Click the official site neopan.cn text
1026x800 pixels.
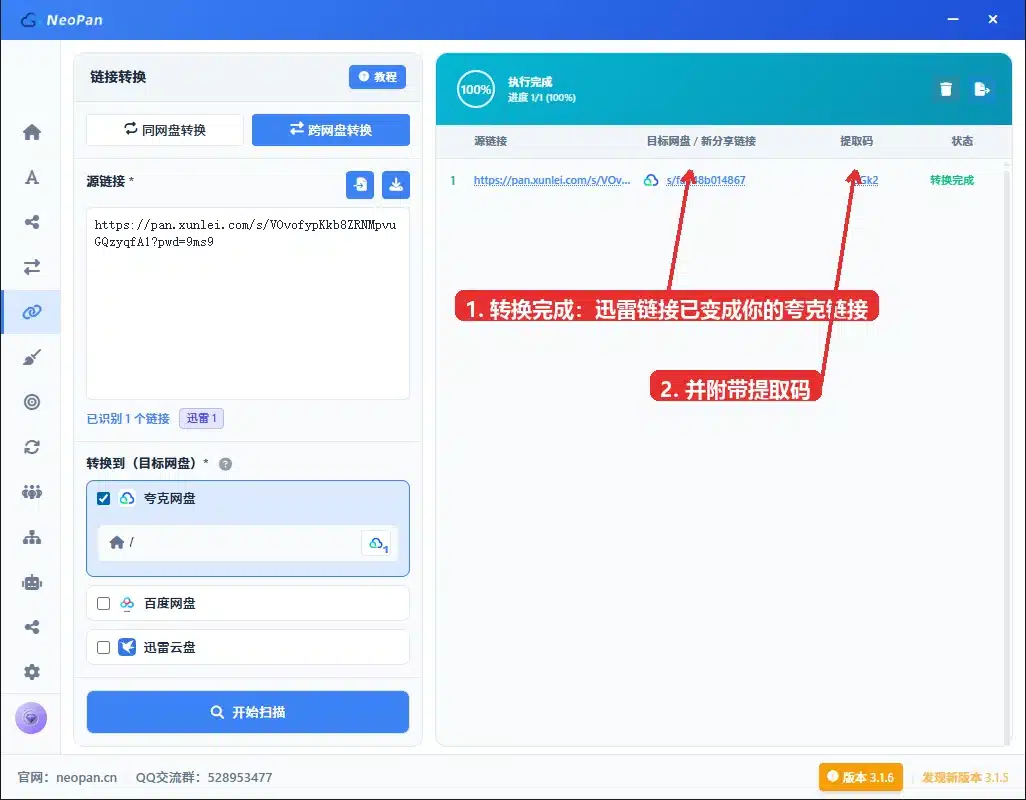point(86,777)
